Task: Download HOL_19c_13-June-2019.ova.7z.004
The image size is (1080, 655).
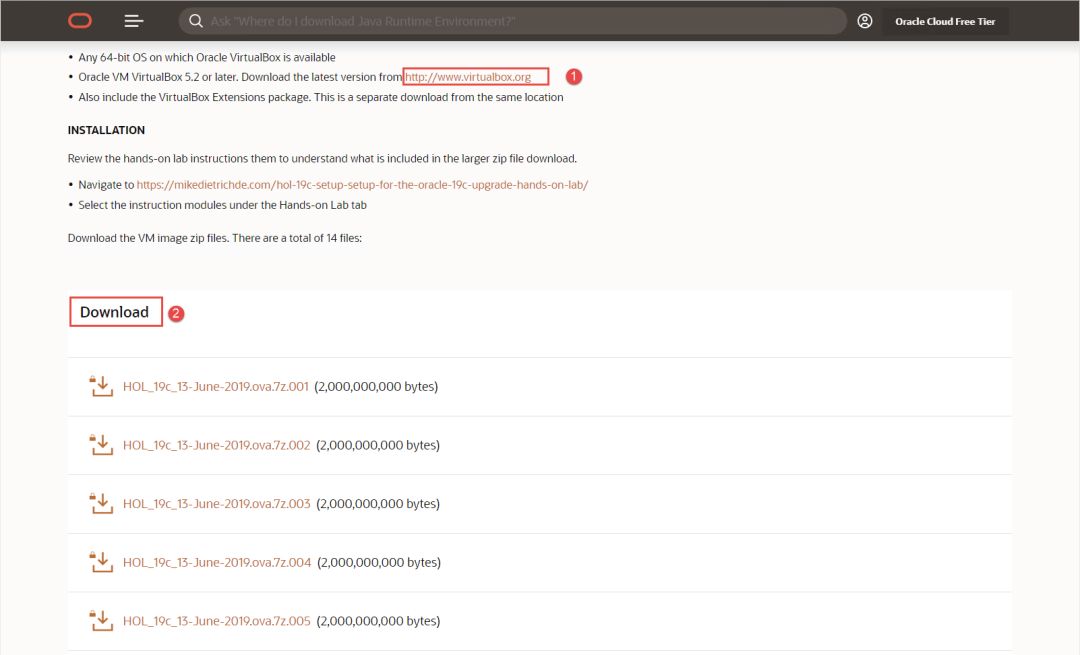Action: click(217, 562)
